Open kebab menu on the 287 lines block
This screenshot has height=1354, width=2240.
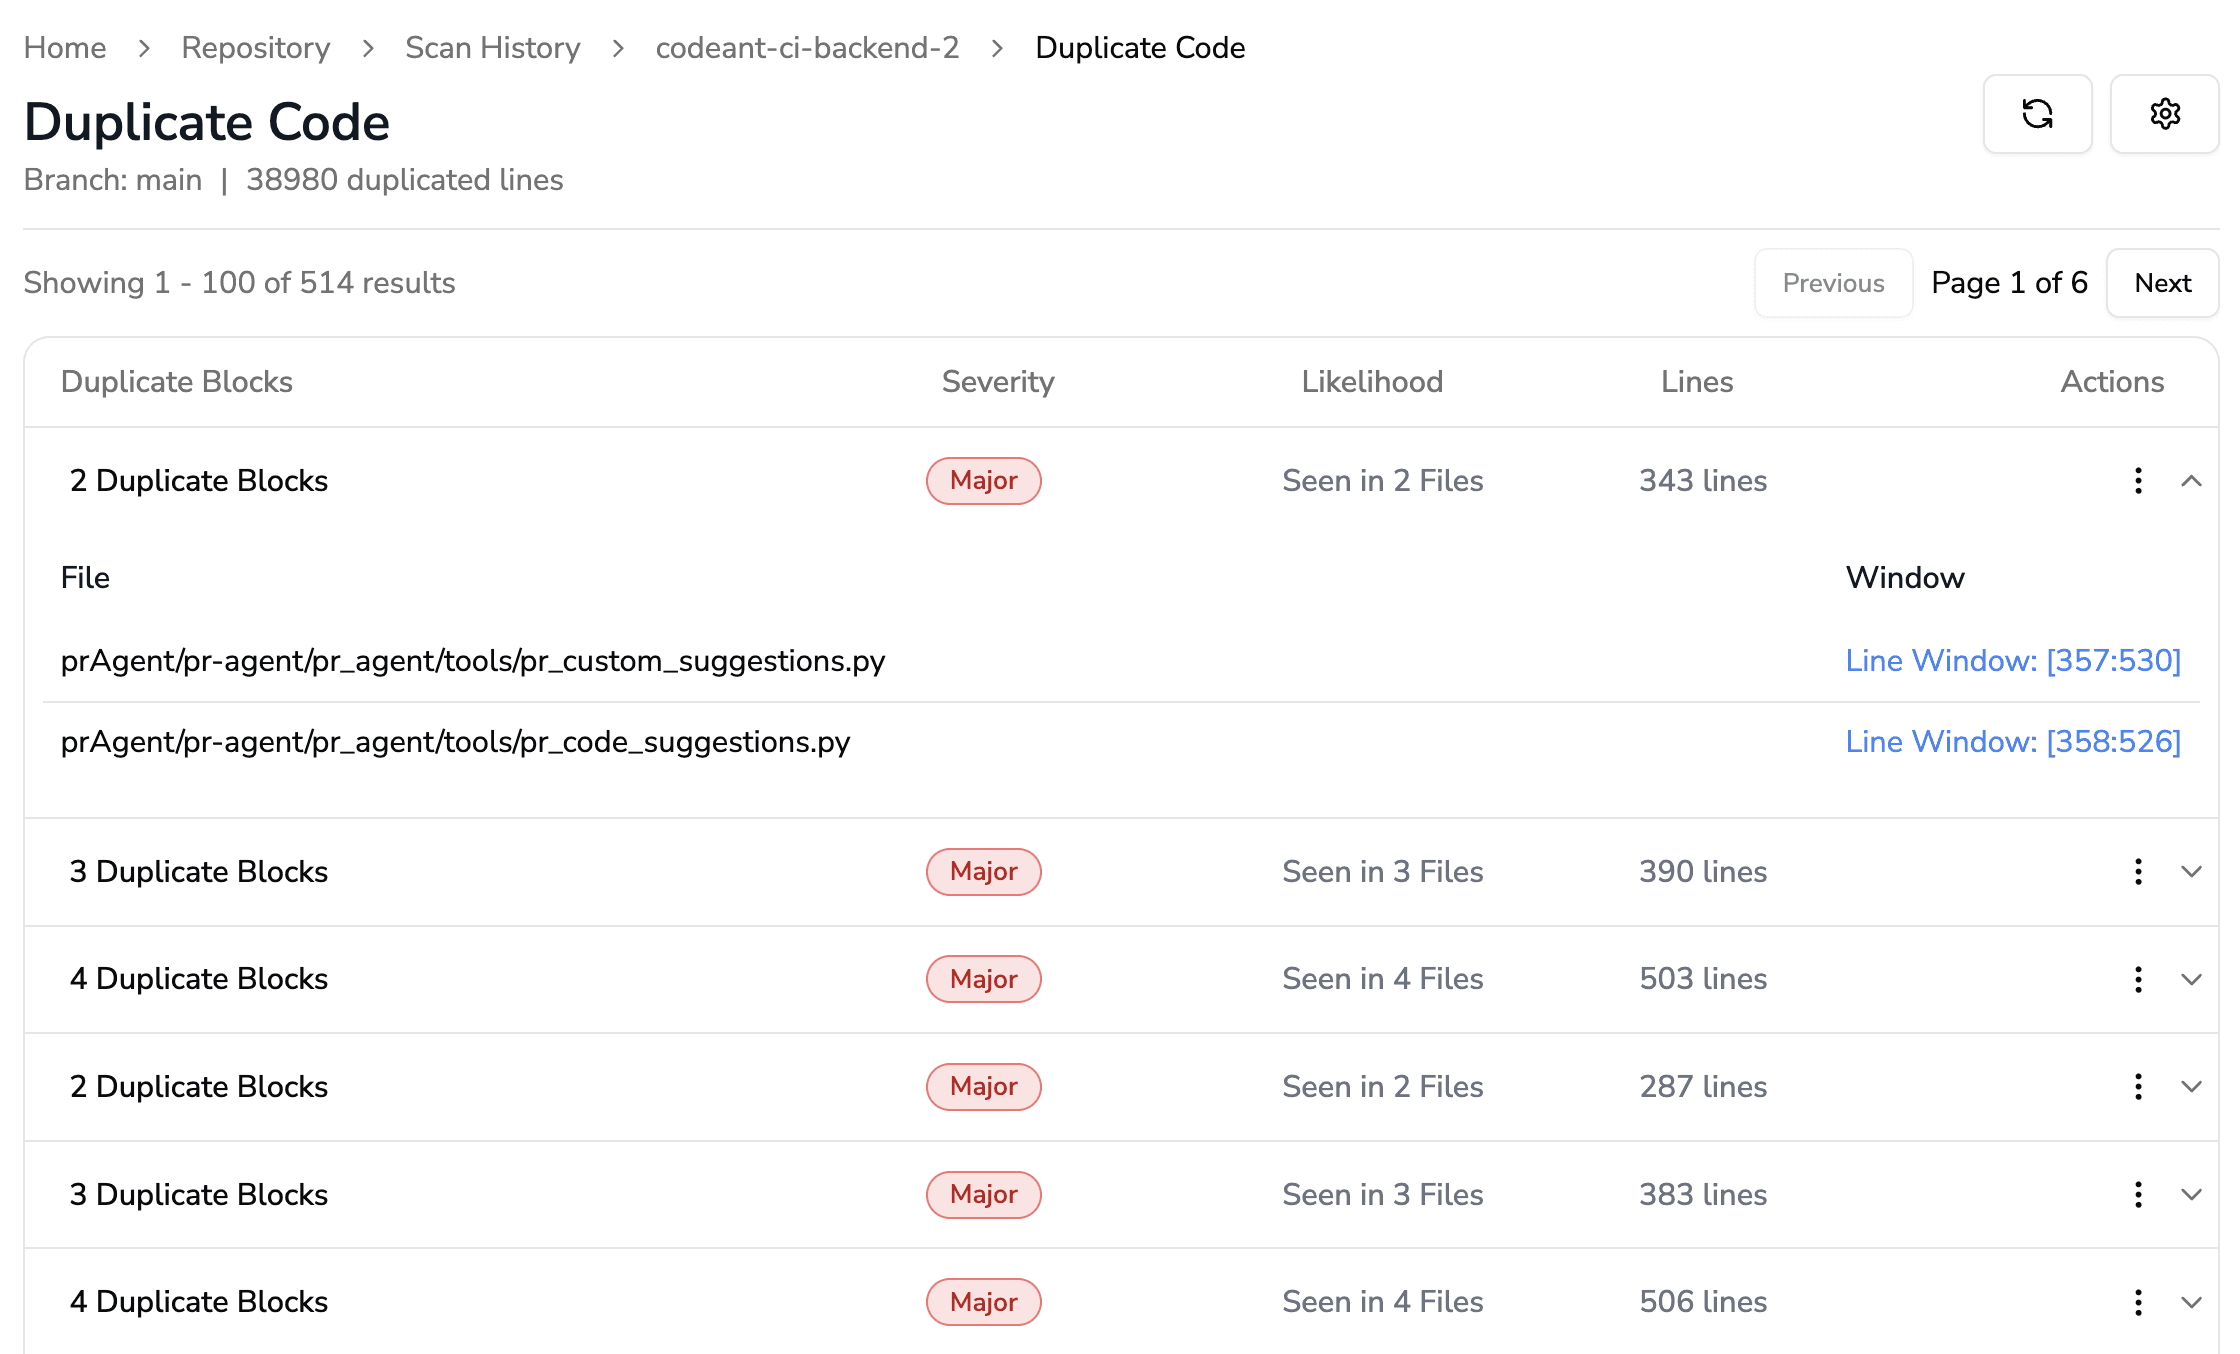click(2138, 1086)
